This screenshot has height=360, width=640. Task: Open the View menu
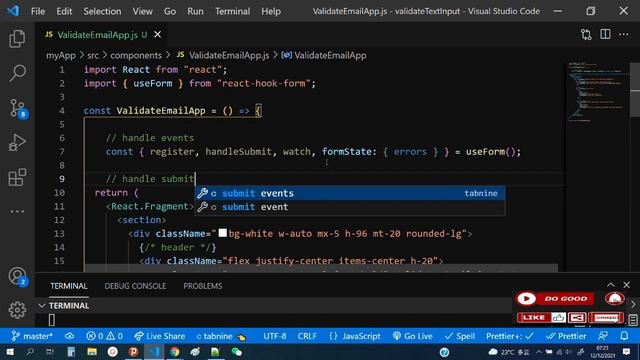(142, 11)
